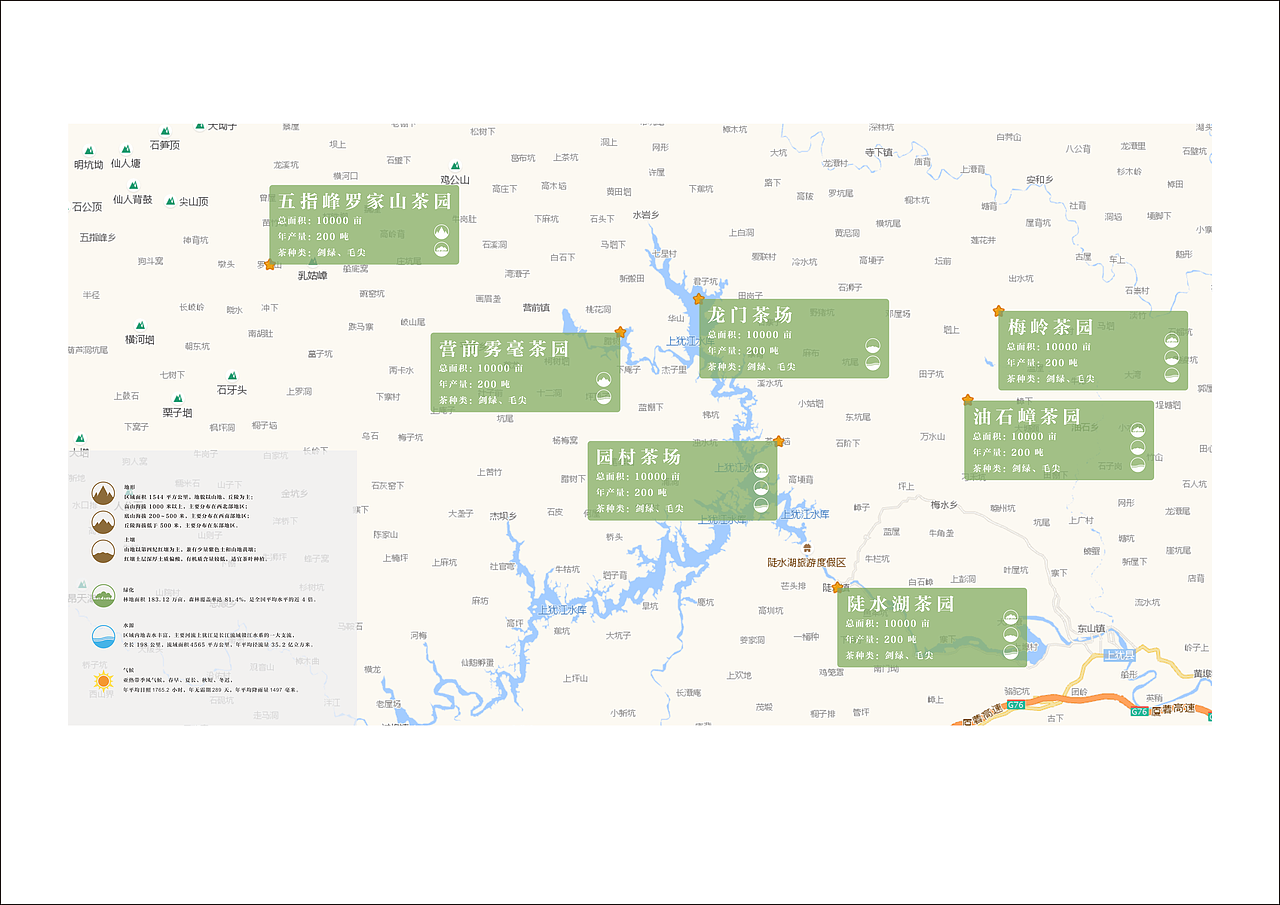Image resolution: width=1280 pixels, height=905 pixels.
Task: Click 茶种类：剑绿、毛尖 in 陡水湖茶园 card
Action: click(x=889, y=655)
